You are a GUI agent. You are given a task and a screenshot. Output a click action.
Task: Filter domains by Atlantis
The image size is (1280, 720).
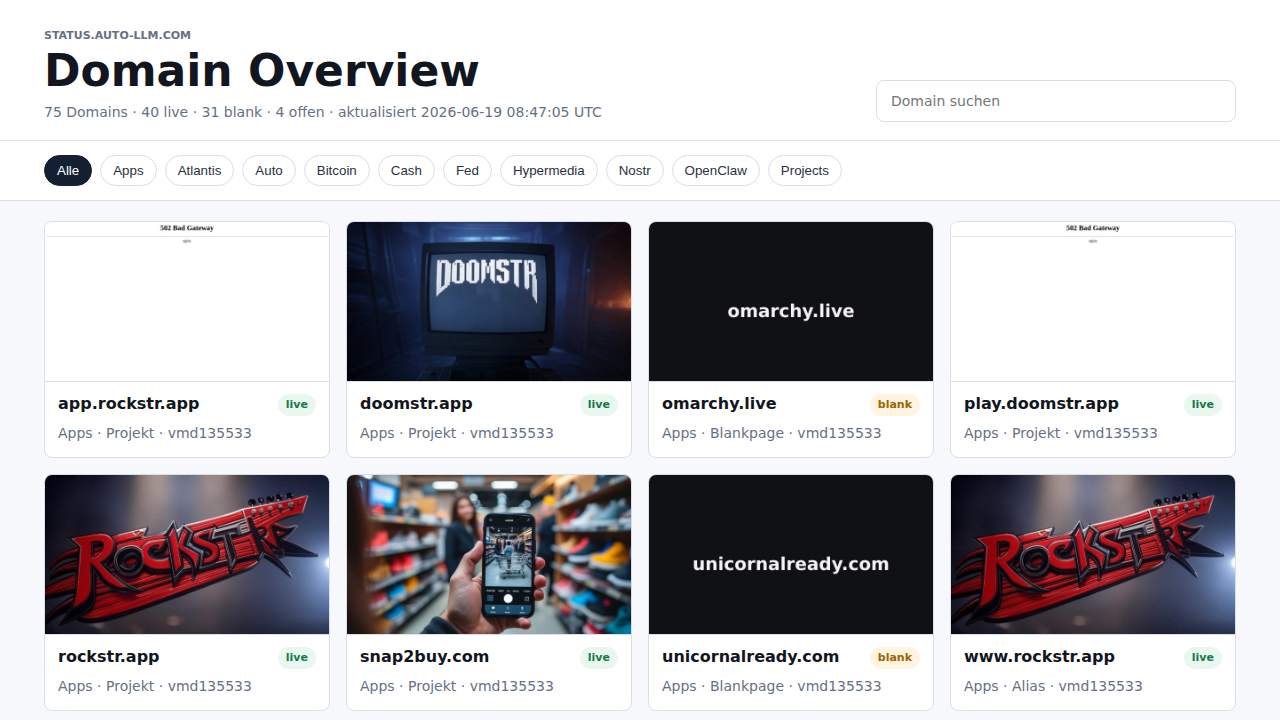(x=199, y=170)
